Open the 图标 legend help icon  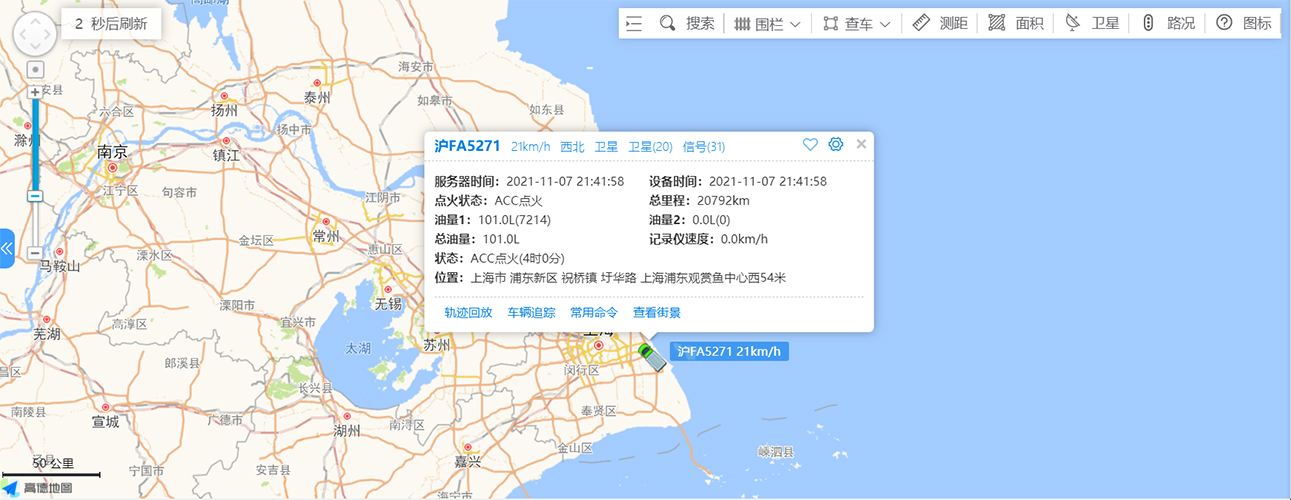(x=1244, y=23)
